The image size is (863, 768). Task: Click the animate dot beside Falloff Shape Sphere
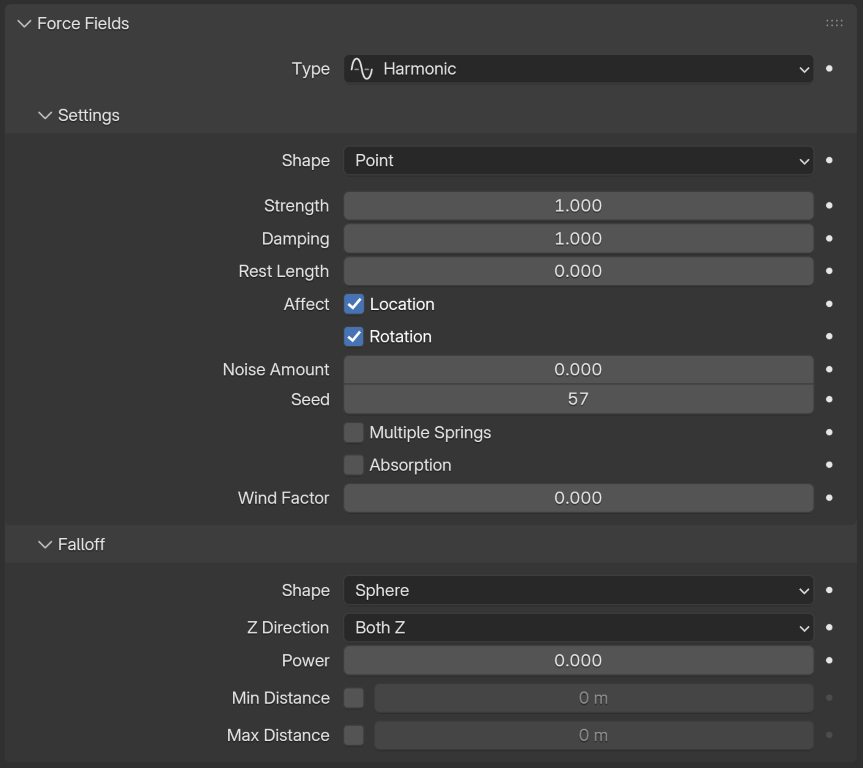pos(829,590)
